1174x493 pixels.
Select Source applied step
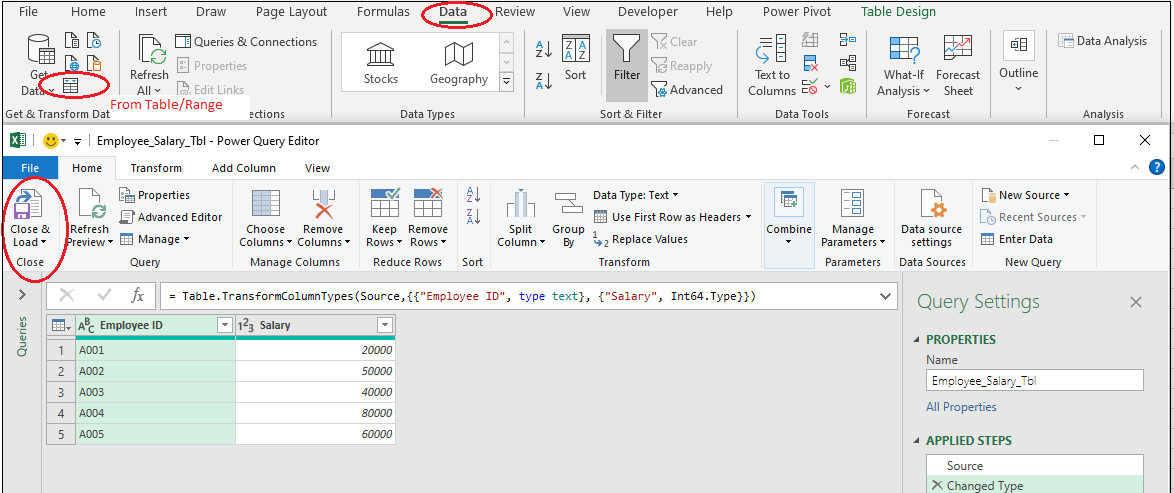point(1035,465)
